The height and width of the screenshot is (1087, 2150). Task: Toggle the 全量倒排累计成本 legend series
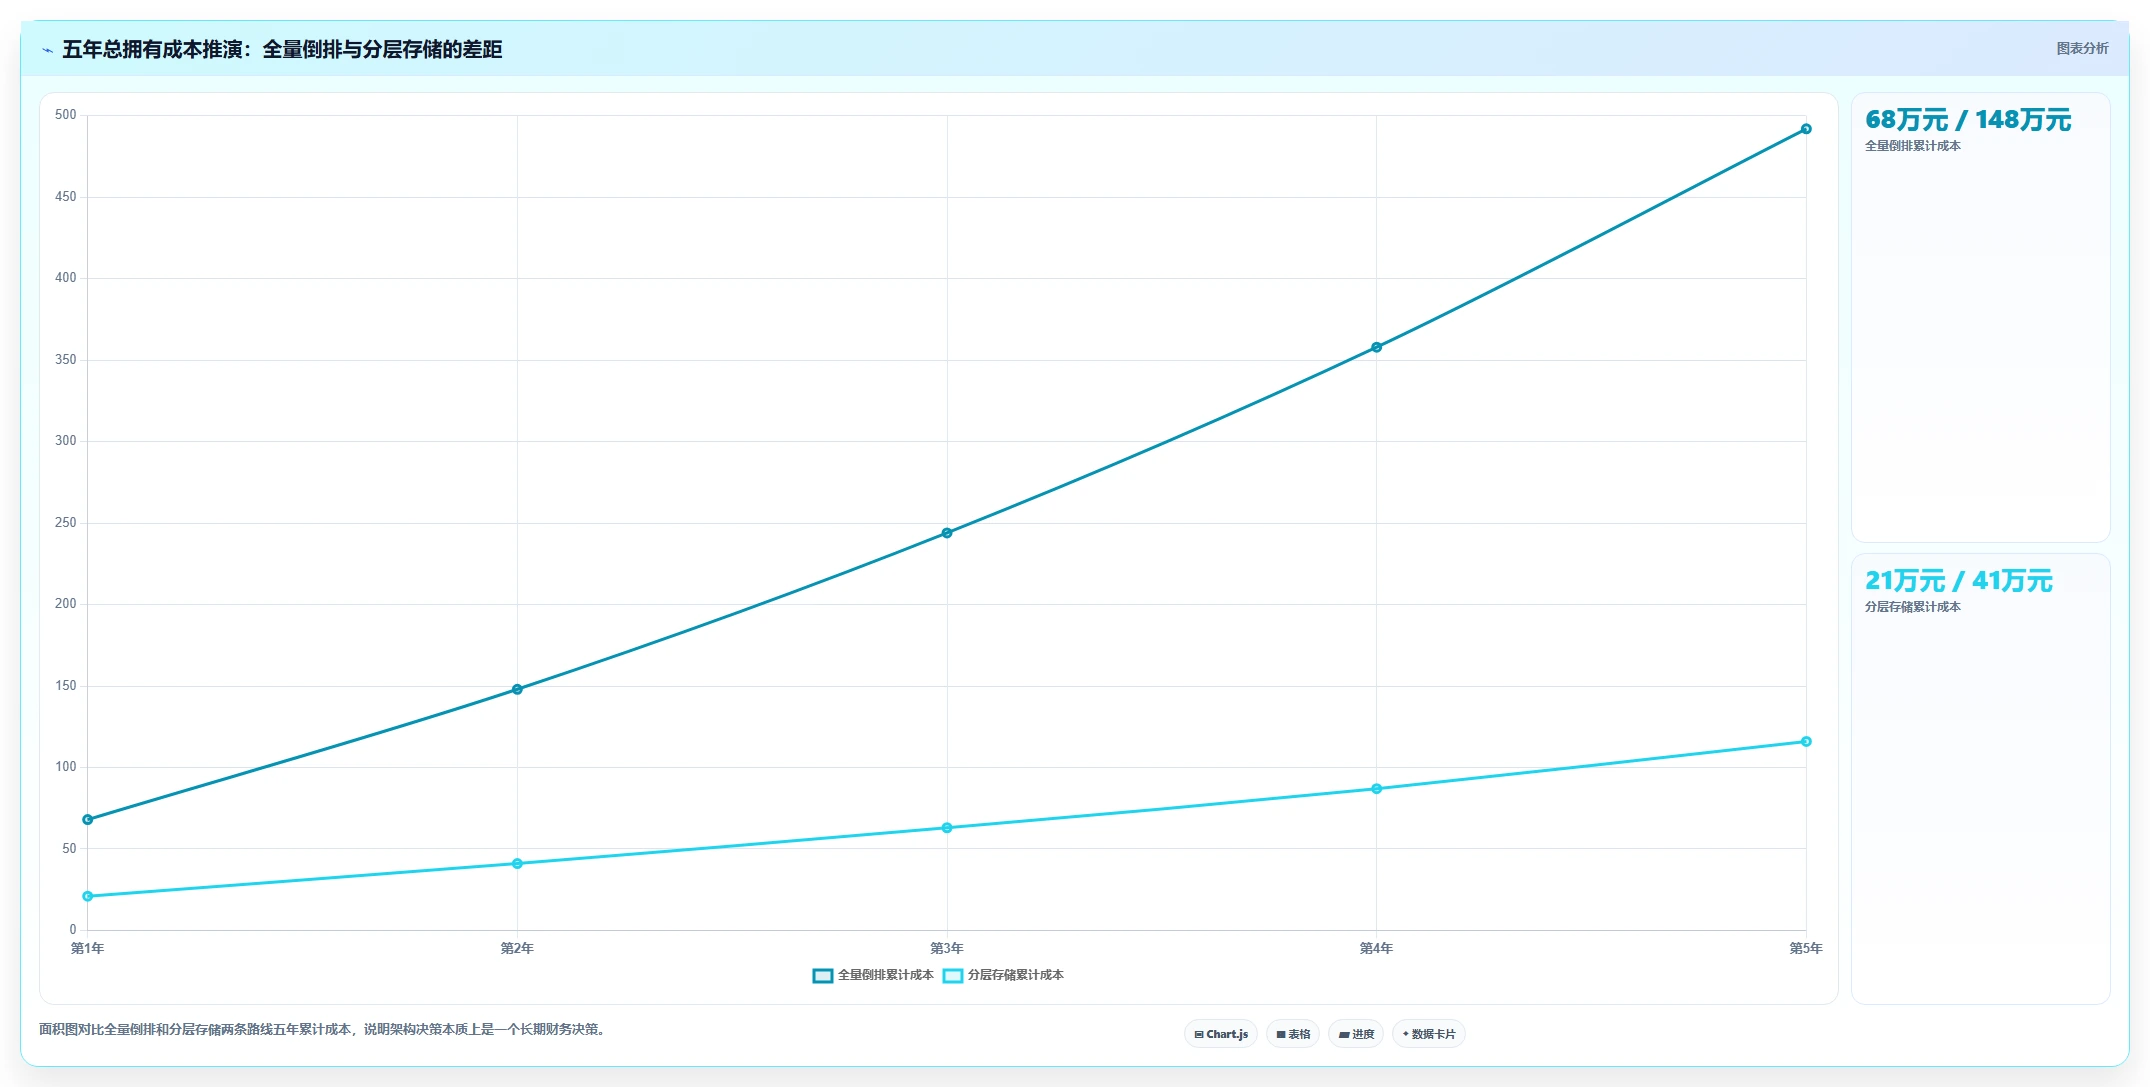(x=873, y=975)
